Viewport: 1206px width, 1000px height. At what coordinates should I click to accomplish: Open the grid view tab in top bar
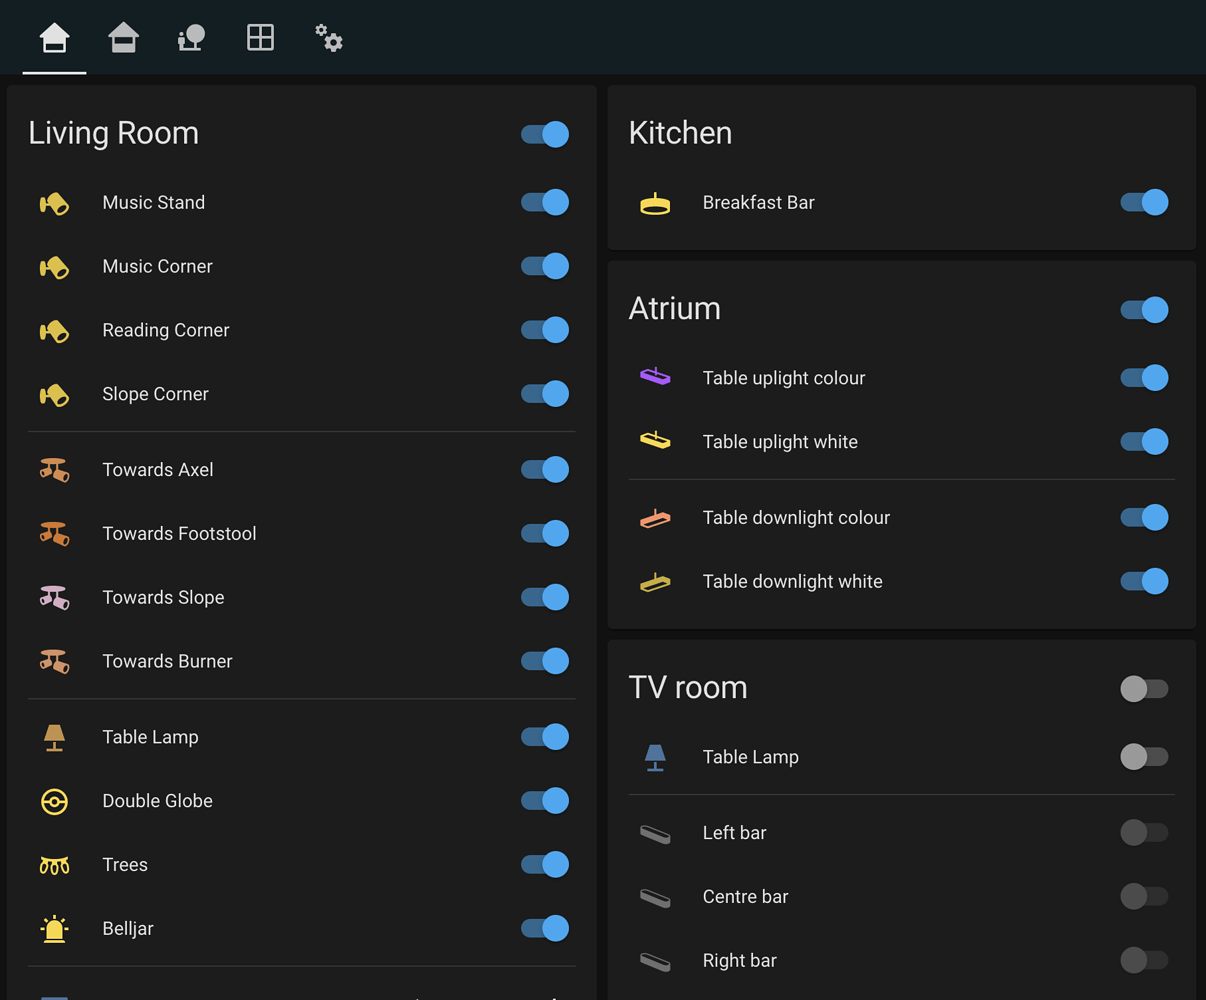(260, 37)
